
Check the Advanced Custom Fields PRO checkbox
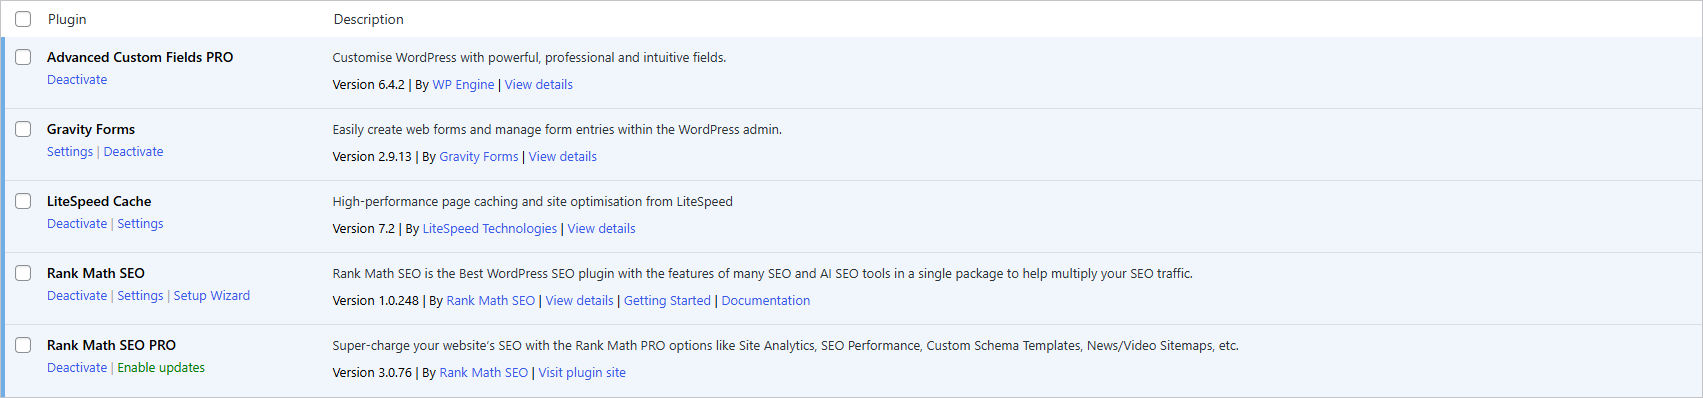point(23,57)
